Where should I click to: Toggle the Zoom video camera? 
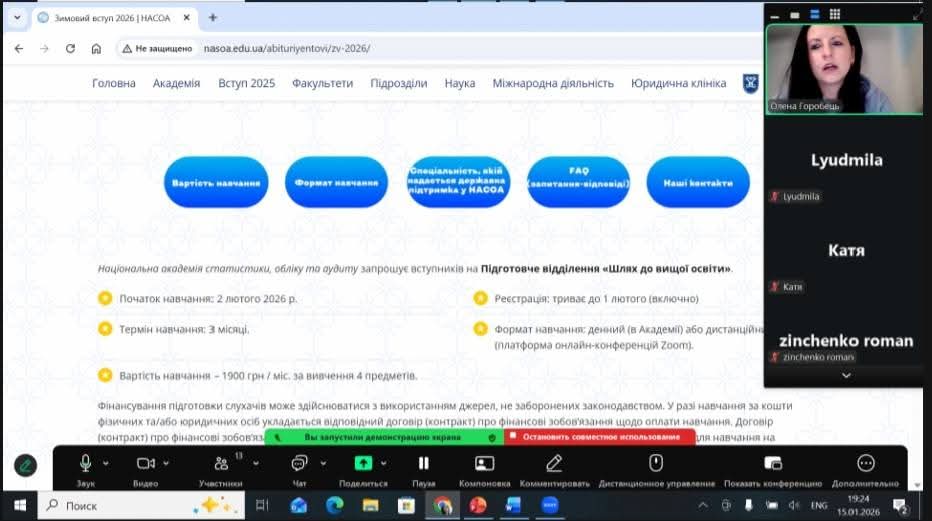point(146,463)
